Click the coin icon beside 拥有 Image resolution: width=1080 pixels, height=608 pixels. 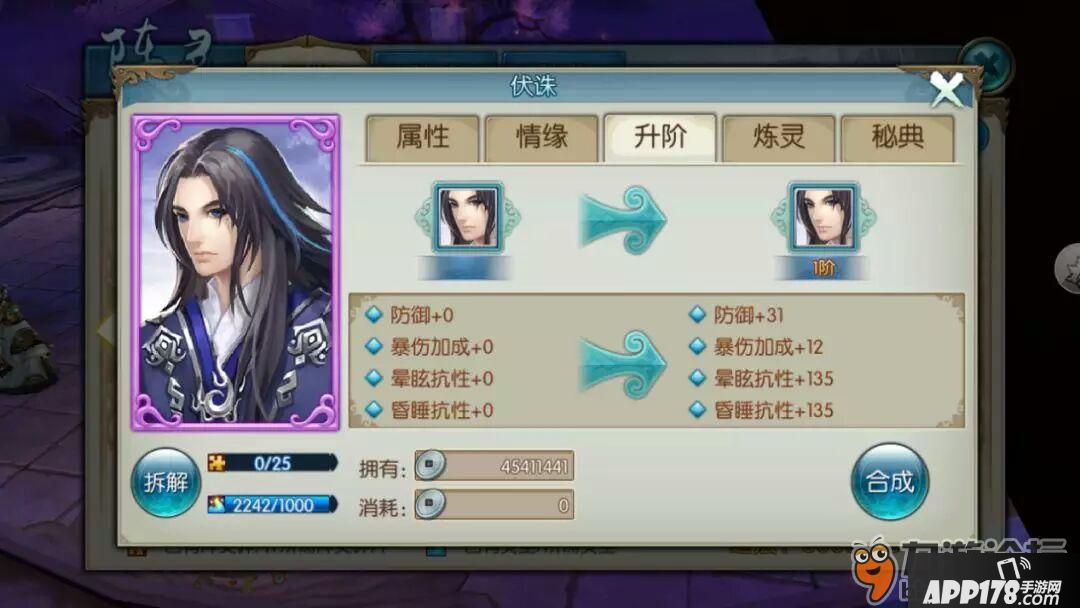click(x=430, y=465)
